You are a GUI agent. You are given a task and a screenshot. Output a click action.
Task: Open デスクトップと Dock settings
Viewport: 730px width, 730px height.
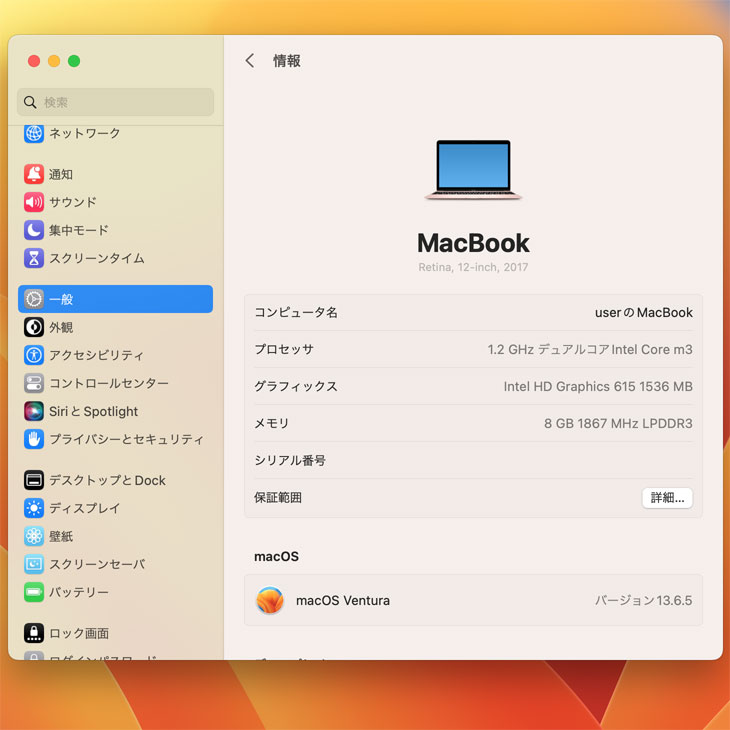[x=107, y=480]
